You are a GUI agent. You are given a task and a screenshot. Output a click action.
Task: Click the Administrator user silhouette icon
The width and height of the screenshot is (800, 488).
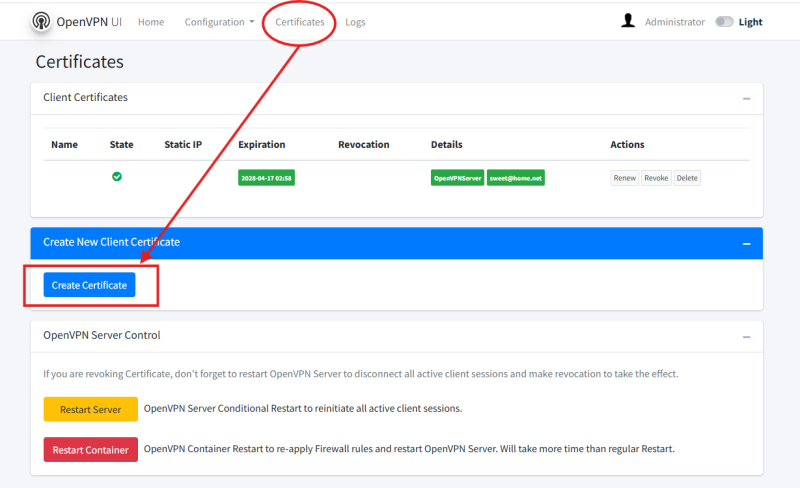click(x=628, y=21)
